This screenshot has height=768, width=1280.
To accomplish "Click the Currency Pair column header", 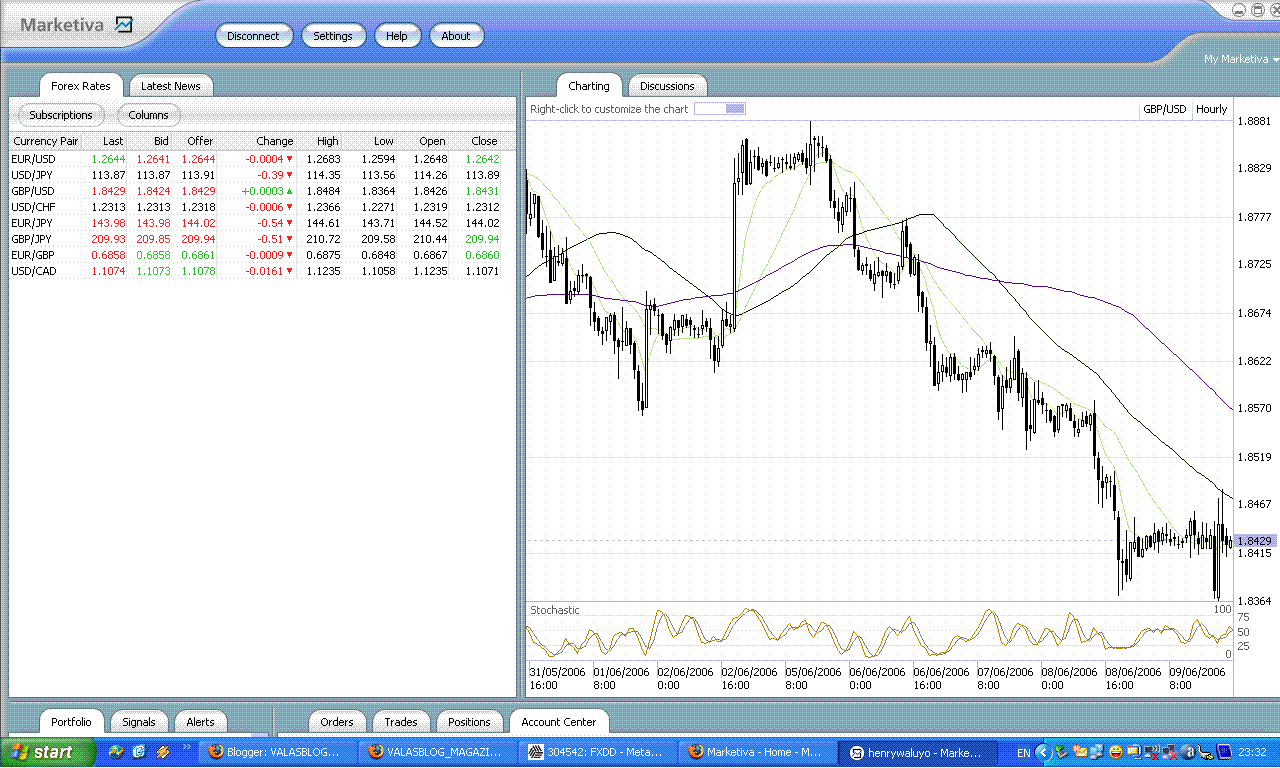I will (46, 141).
